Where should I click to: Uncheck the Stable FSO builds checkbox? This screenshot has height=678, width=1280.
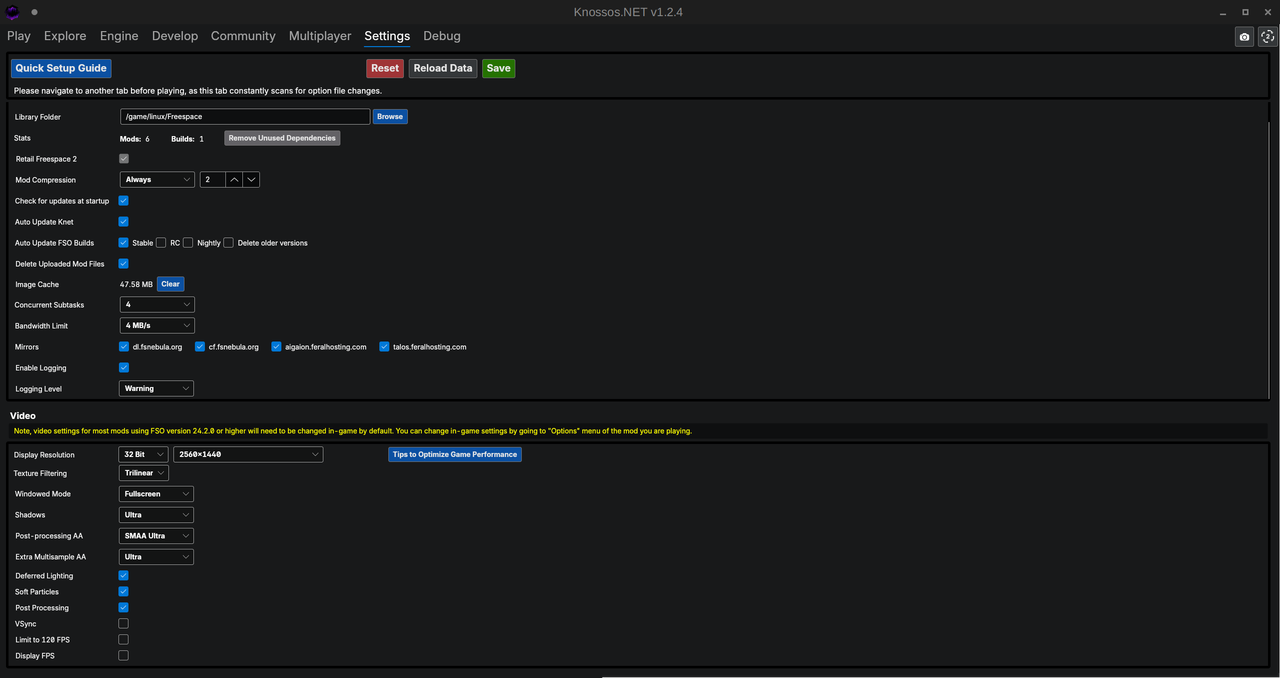[124, 243]
